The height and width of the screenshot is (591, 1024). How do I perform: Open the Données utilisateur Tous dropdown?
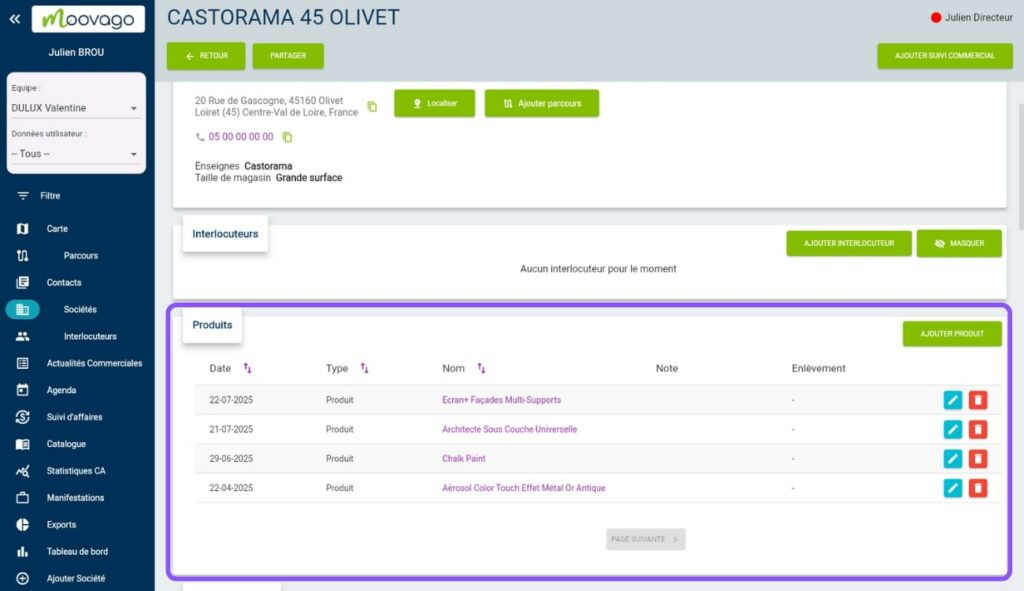[x=74, y=153]
